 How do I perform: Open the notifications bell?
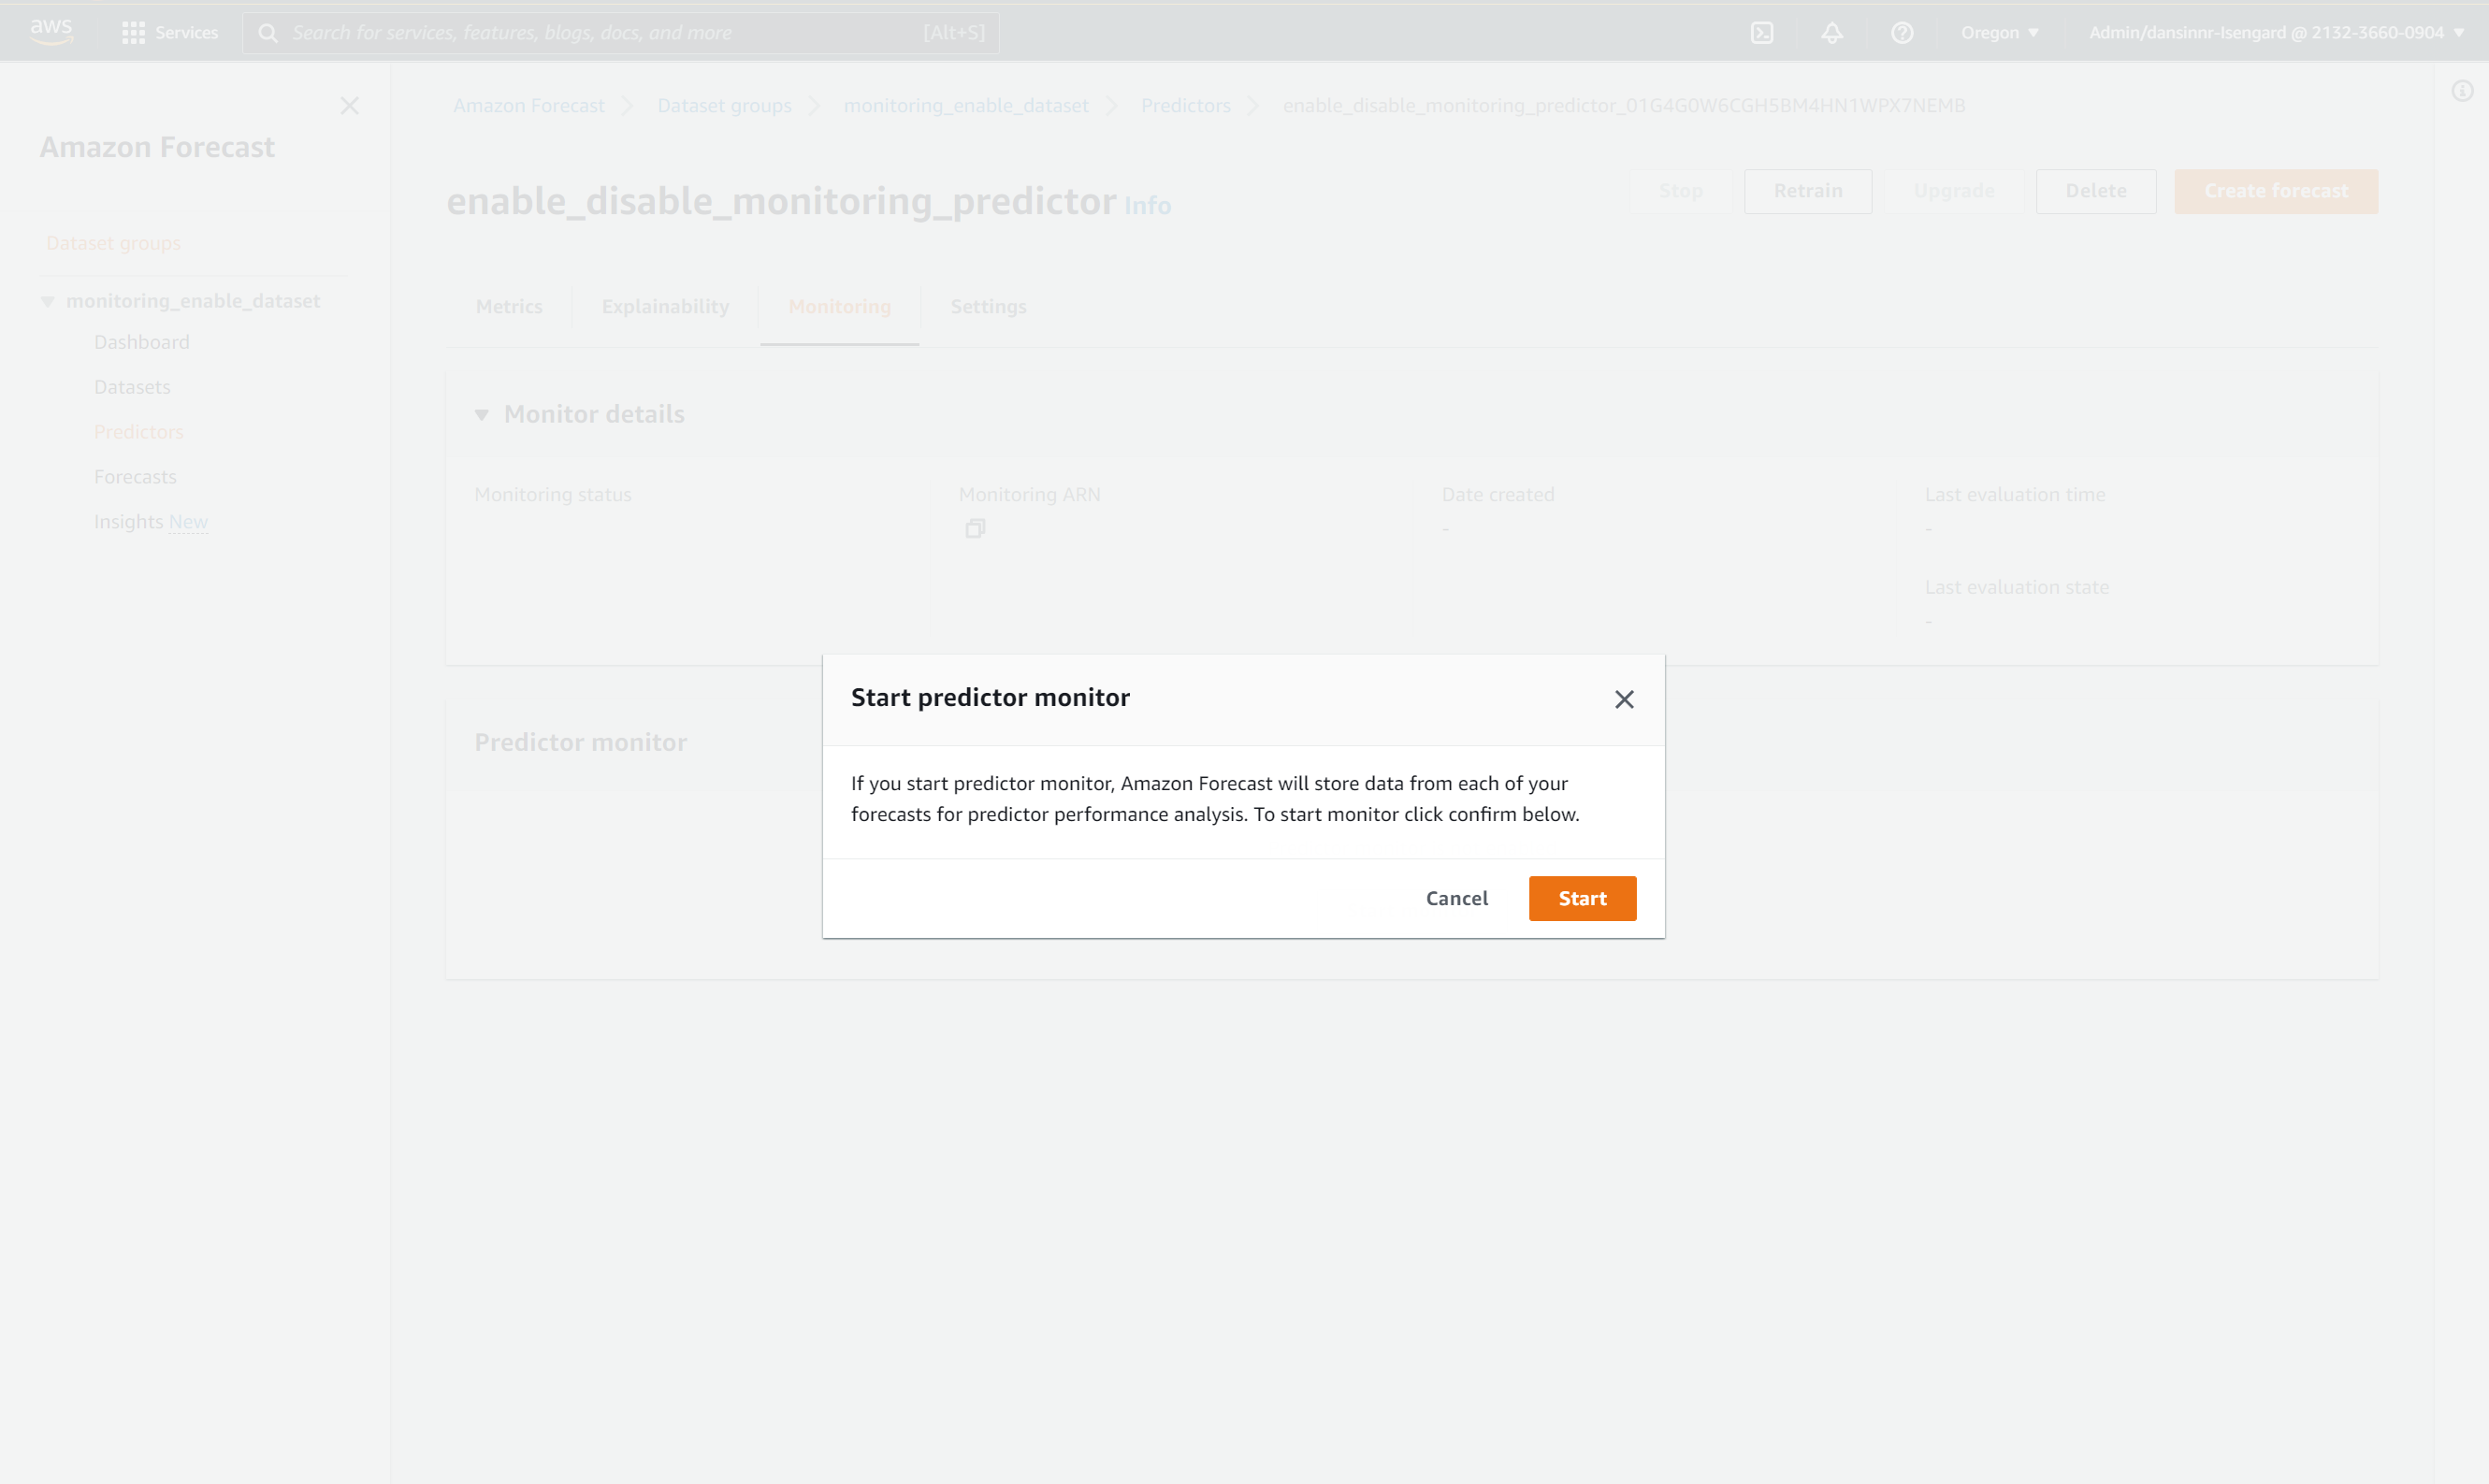pyautogui.click(x=1831, y=32)
